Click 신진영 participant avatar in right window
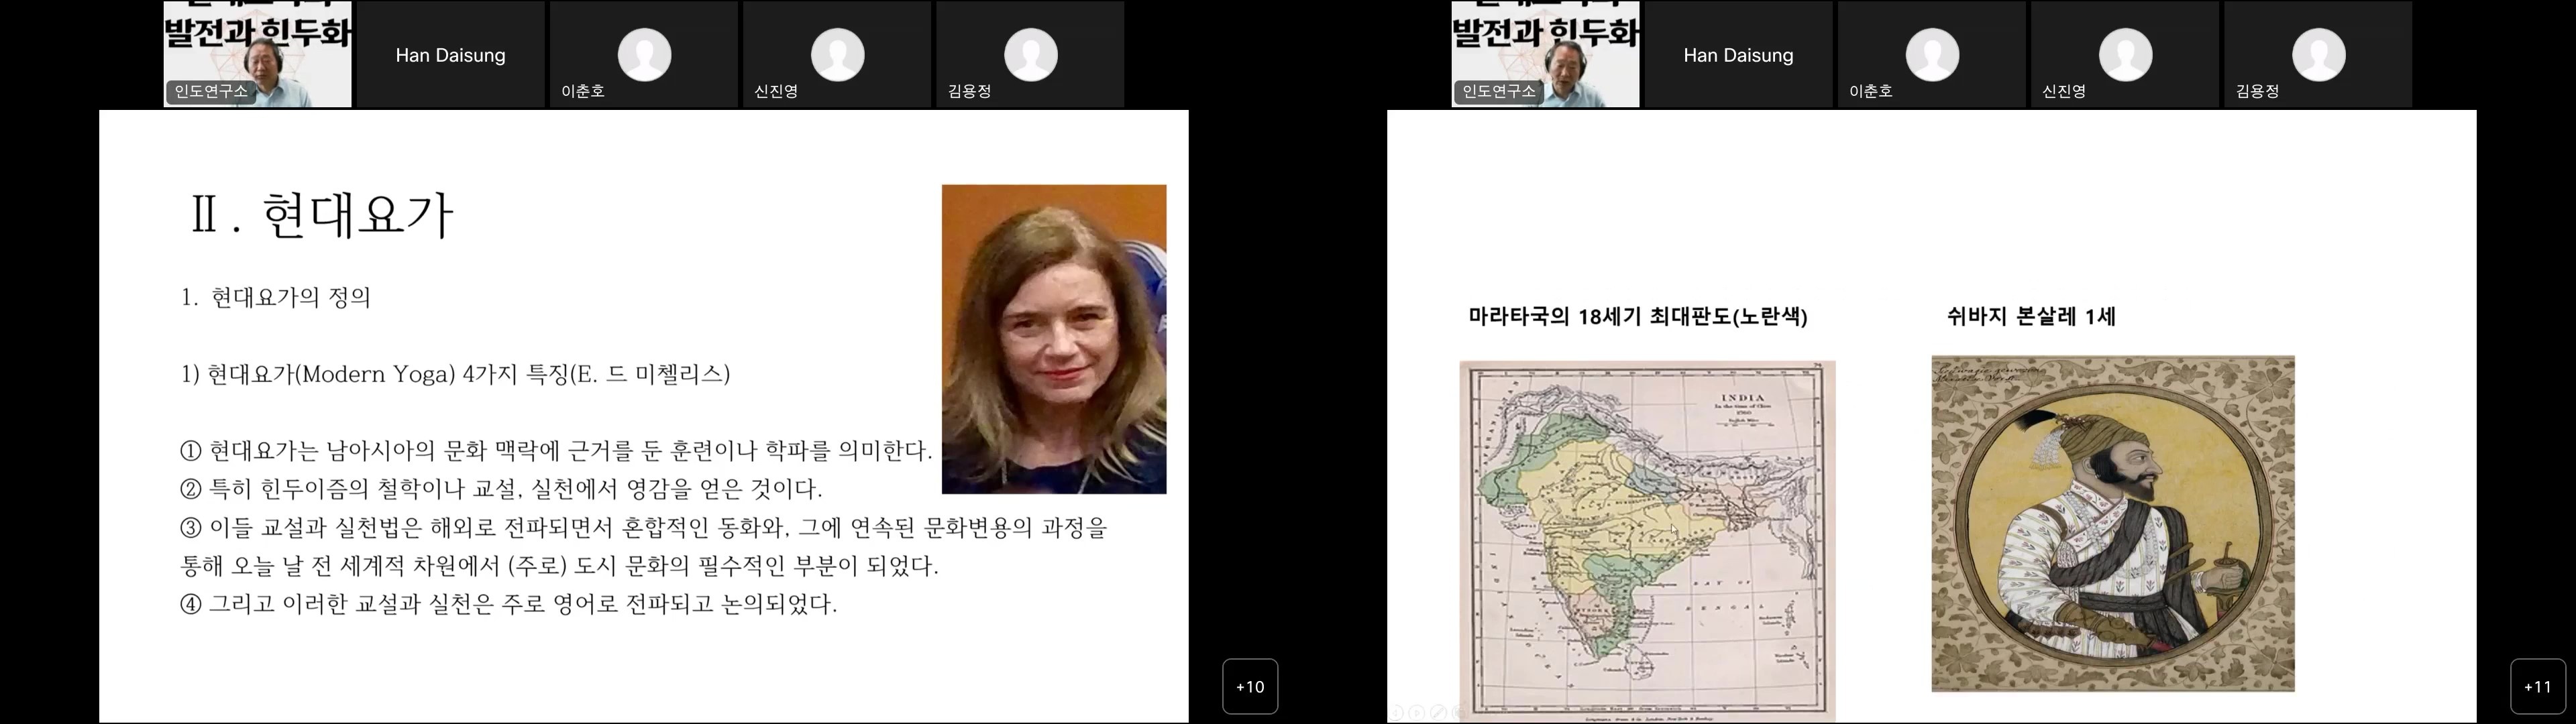2576x724 pixels. click(x=2125, y=54)
